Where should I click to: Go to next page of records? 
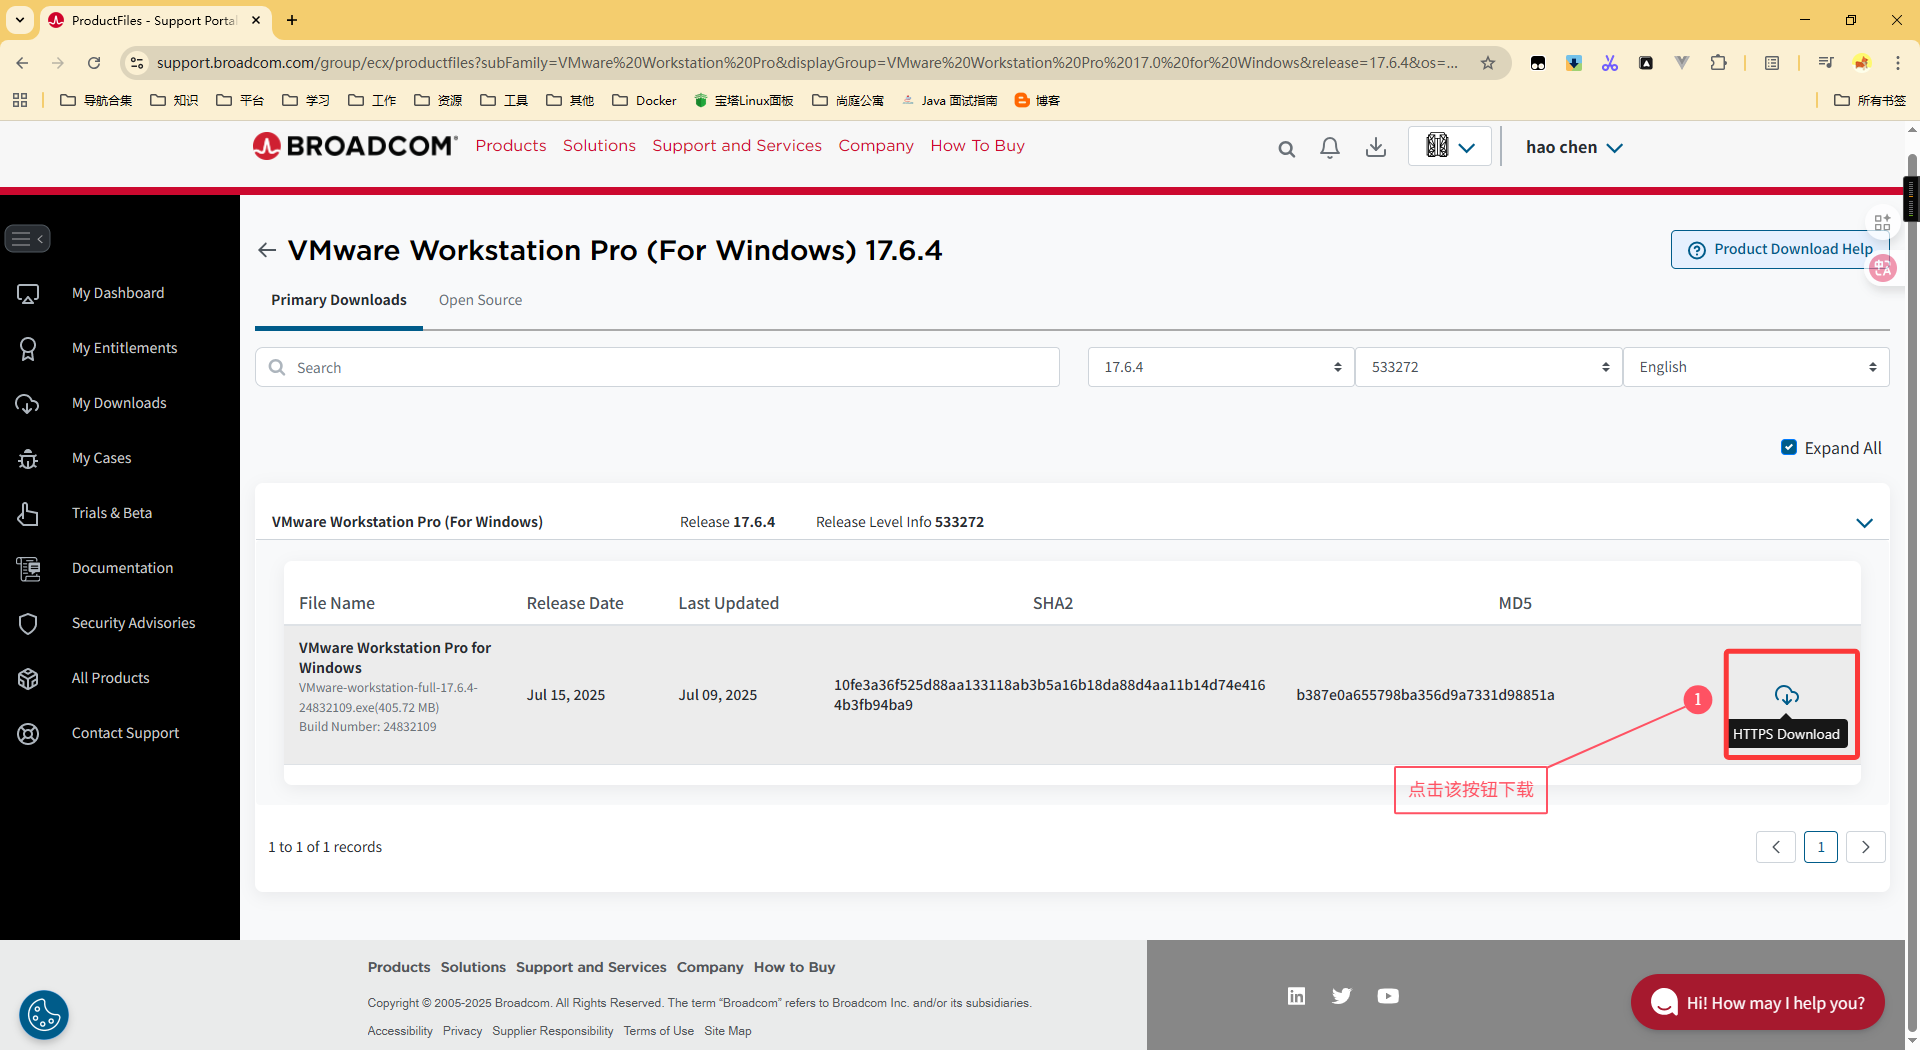1865,847
